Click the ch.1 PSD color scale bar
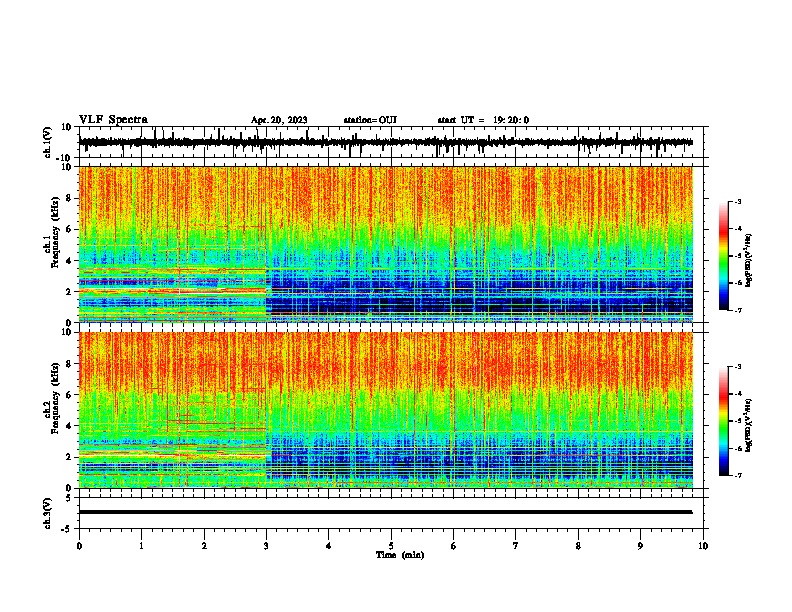Screen dimensions: 792x612 pos(723,256)
